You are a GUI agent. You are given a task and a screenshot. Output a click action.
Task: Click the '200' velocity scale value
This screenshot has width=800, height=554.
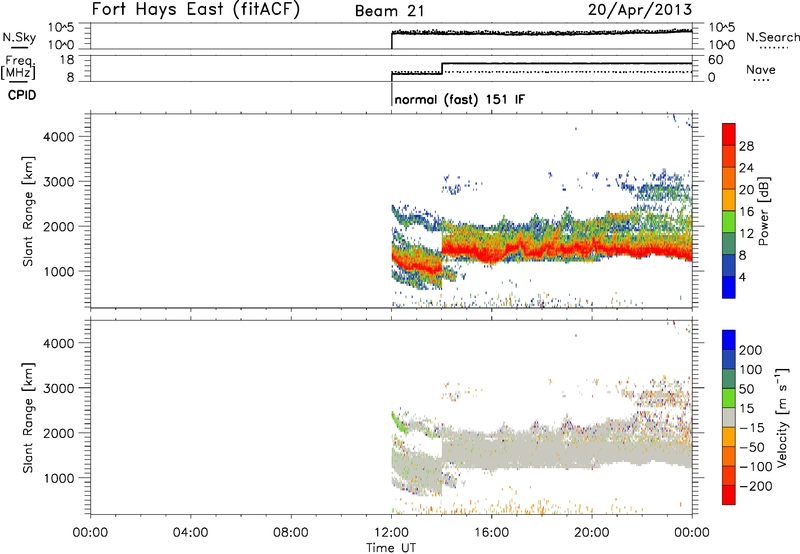tap(751, 350)
